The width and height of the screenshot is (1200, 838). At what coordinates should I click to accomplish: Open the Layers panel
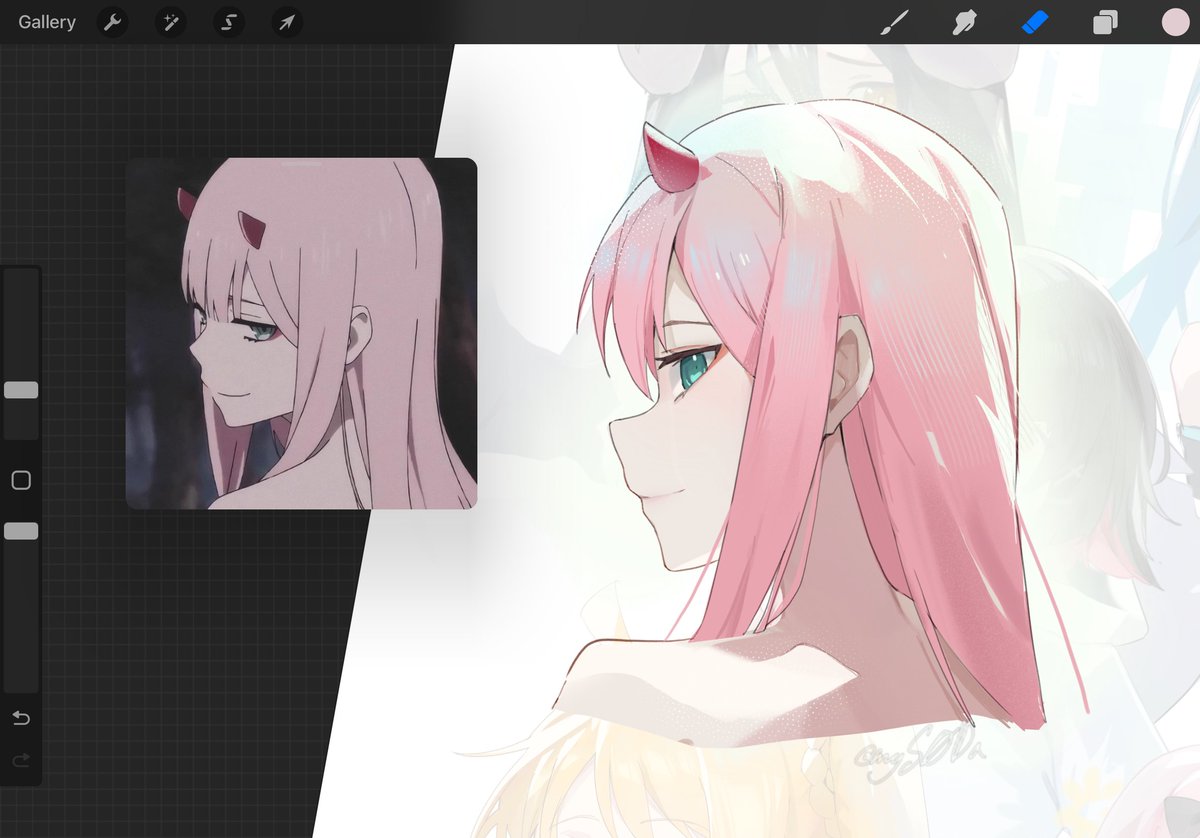coord(1105,22)
